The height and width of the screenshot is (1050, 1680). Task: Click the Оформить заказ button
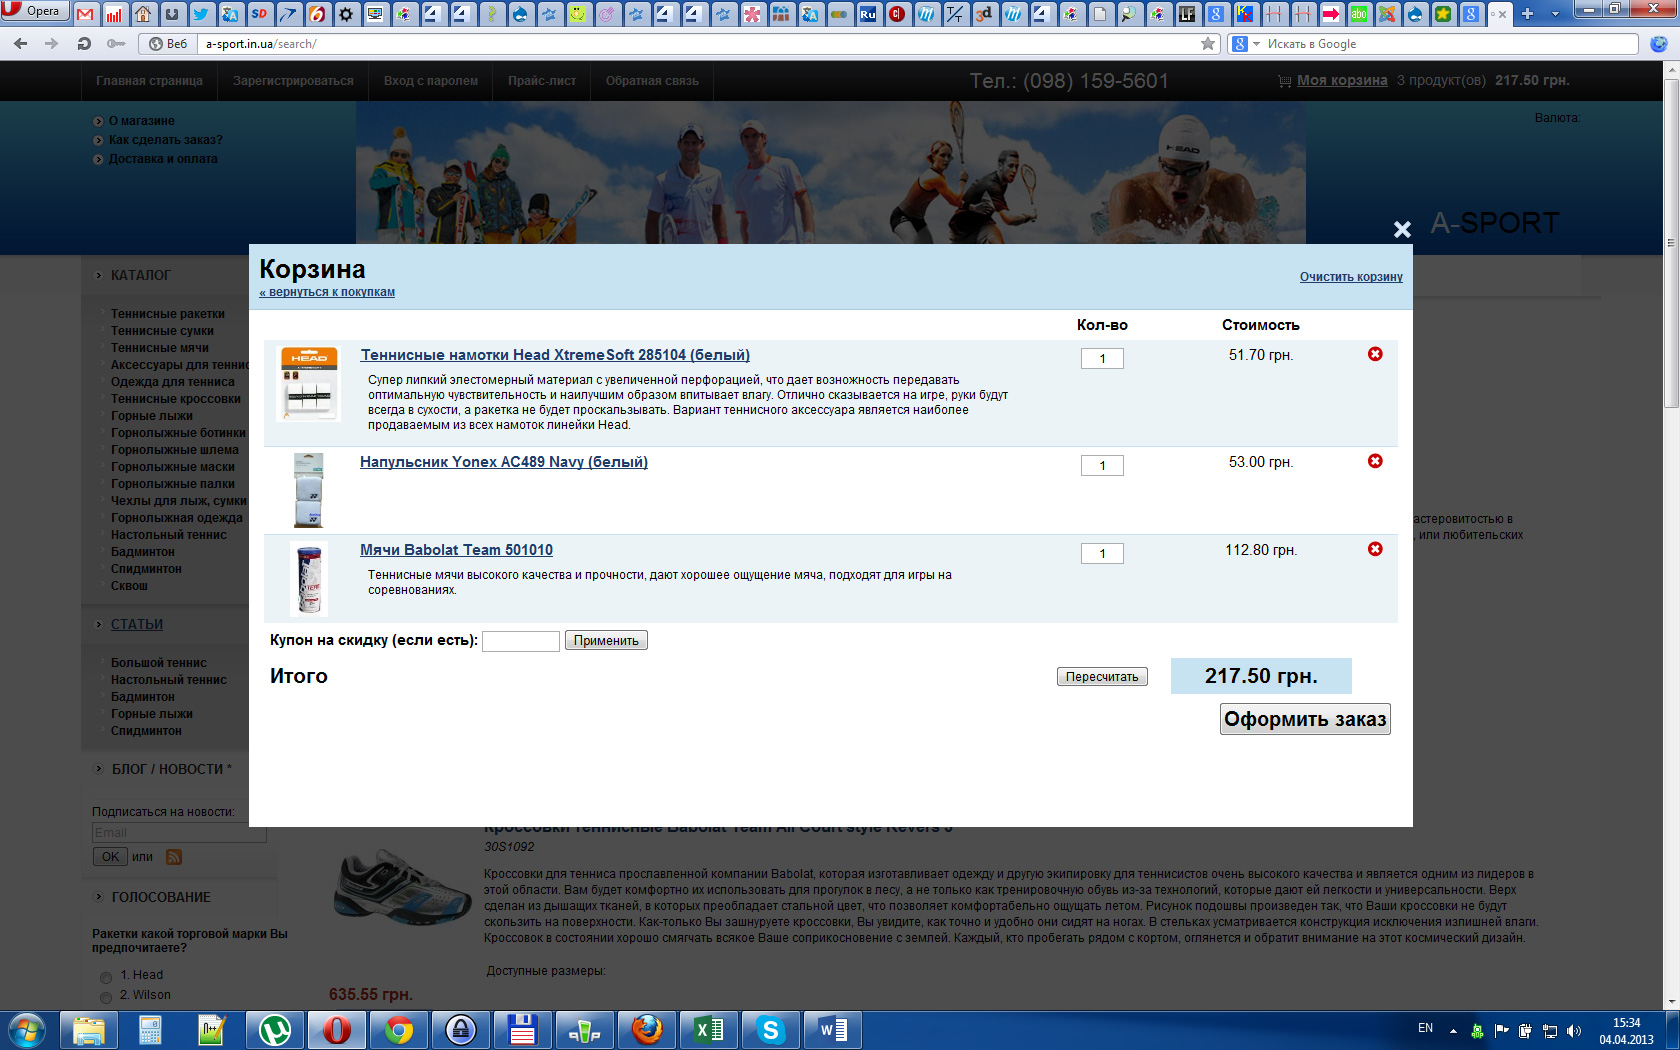1305,719
